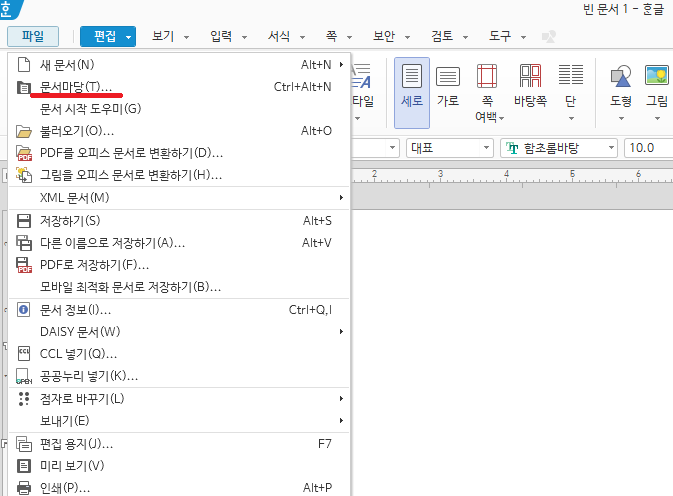Expand the 입력 dropdown arrow
673x496 pixels.
point(244,38)
